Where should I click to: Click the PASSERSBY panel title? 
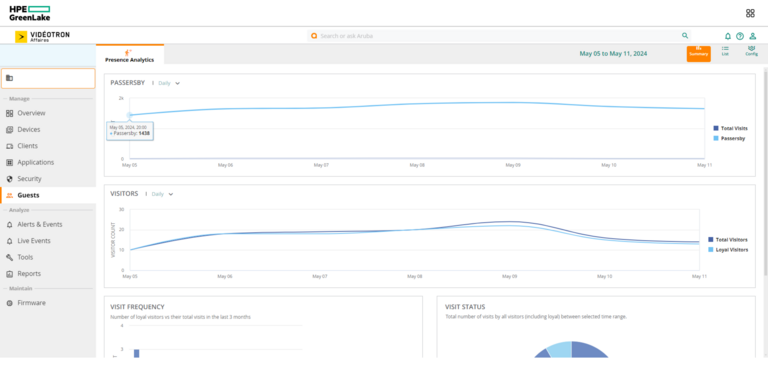coord(127,83)
